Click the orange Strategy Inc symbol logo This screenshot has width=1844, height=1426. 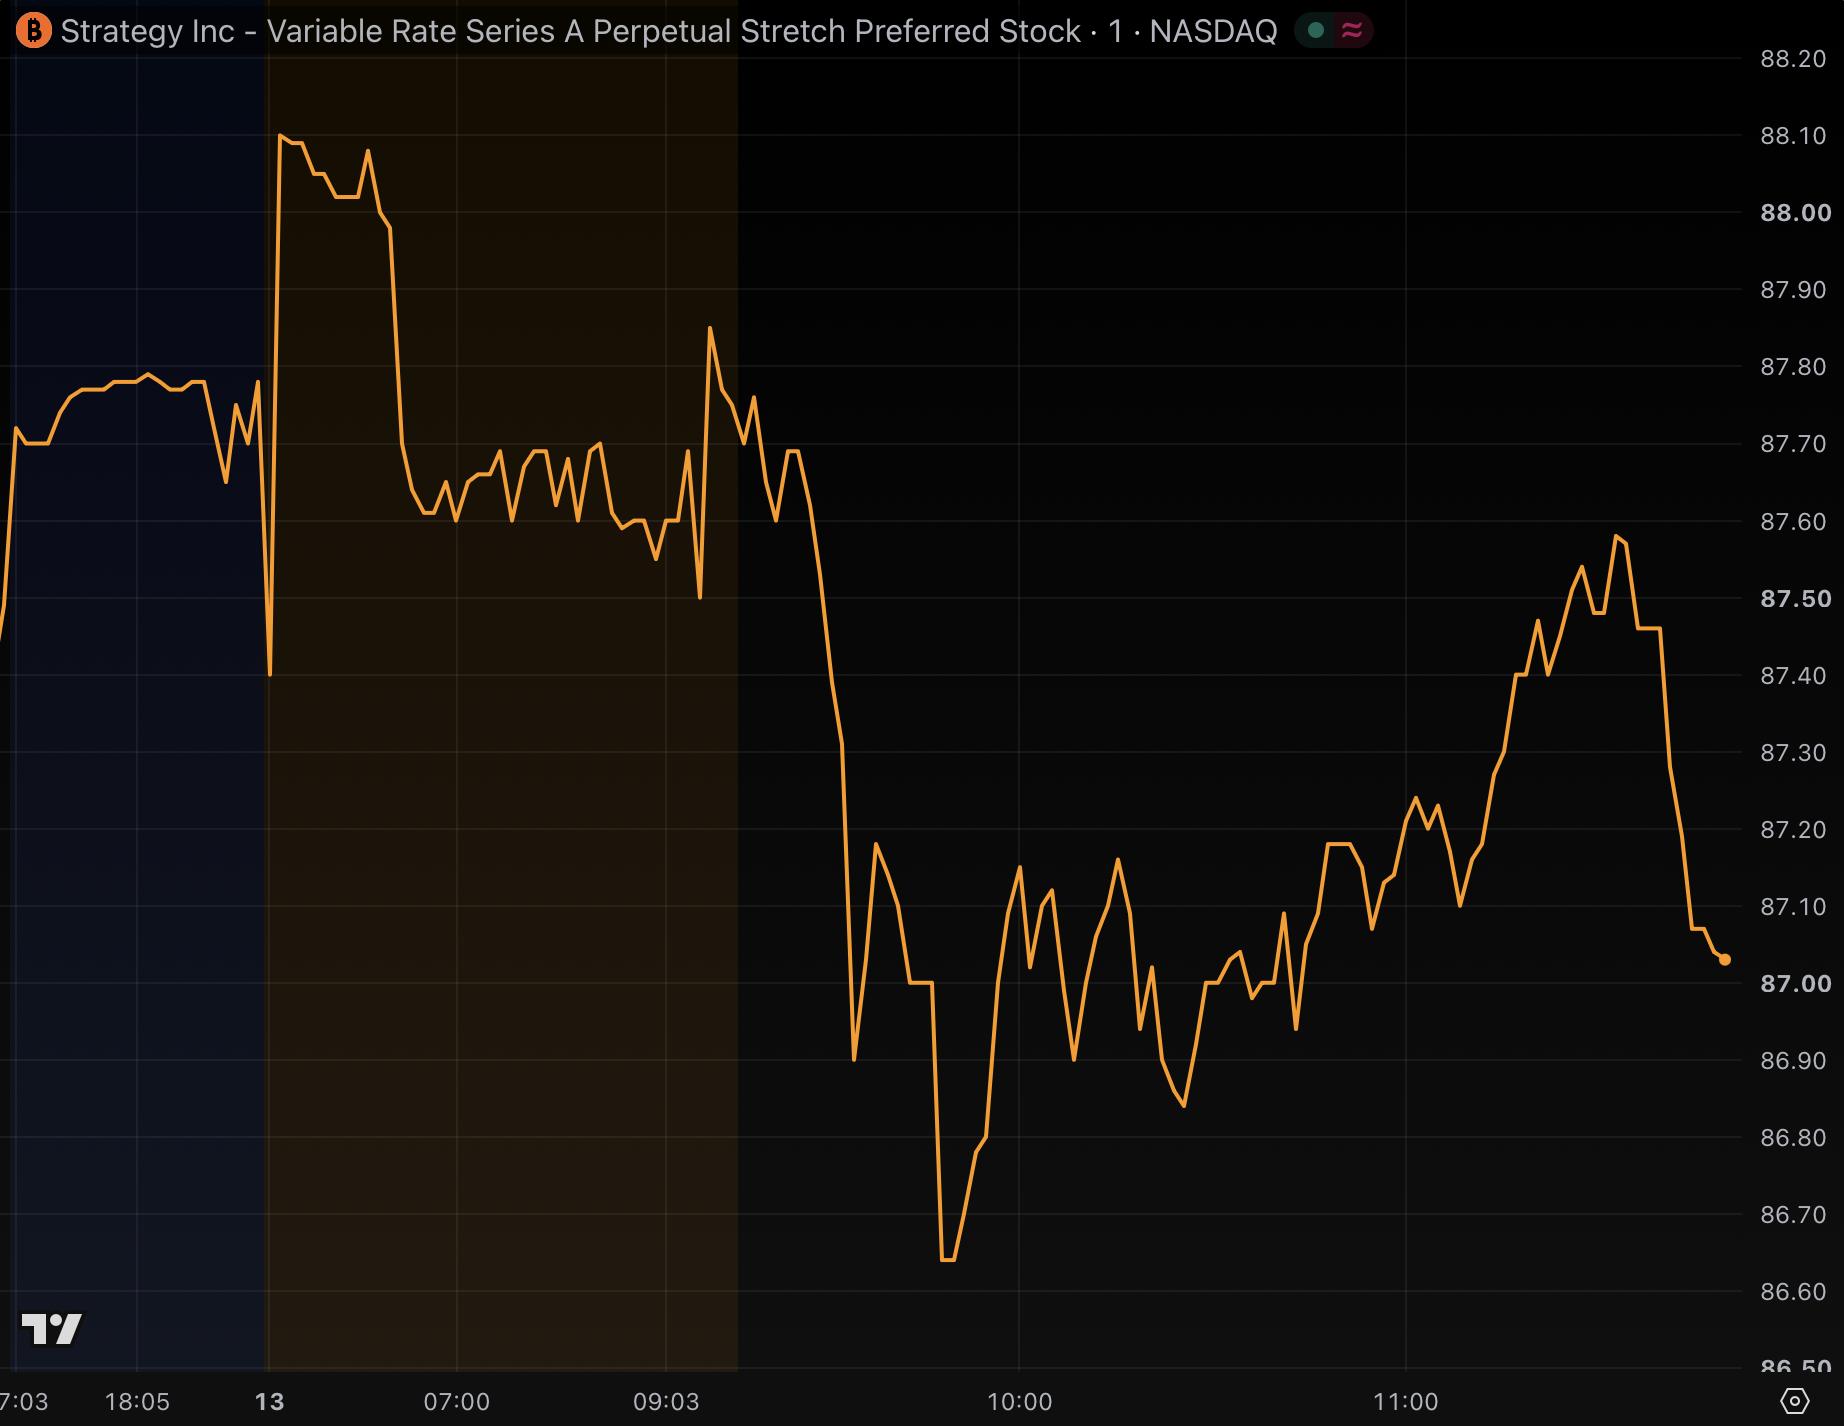pyautogui.click(x=33, y=31)
